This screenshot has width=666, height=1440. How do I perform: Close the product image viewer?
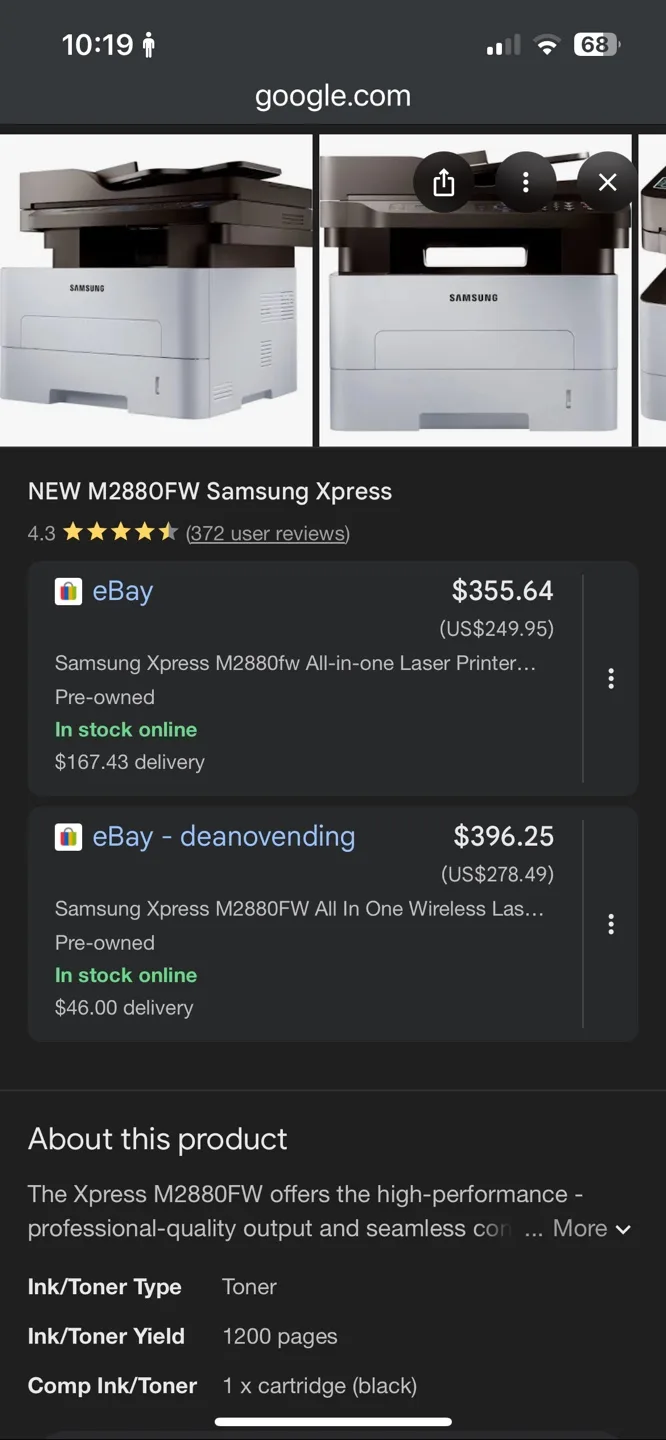click(x=607, y=183)
